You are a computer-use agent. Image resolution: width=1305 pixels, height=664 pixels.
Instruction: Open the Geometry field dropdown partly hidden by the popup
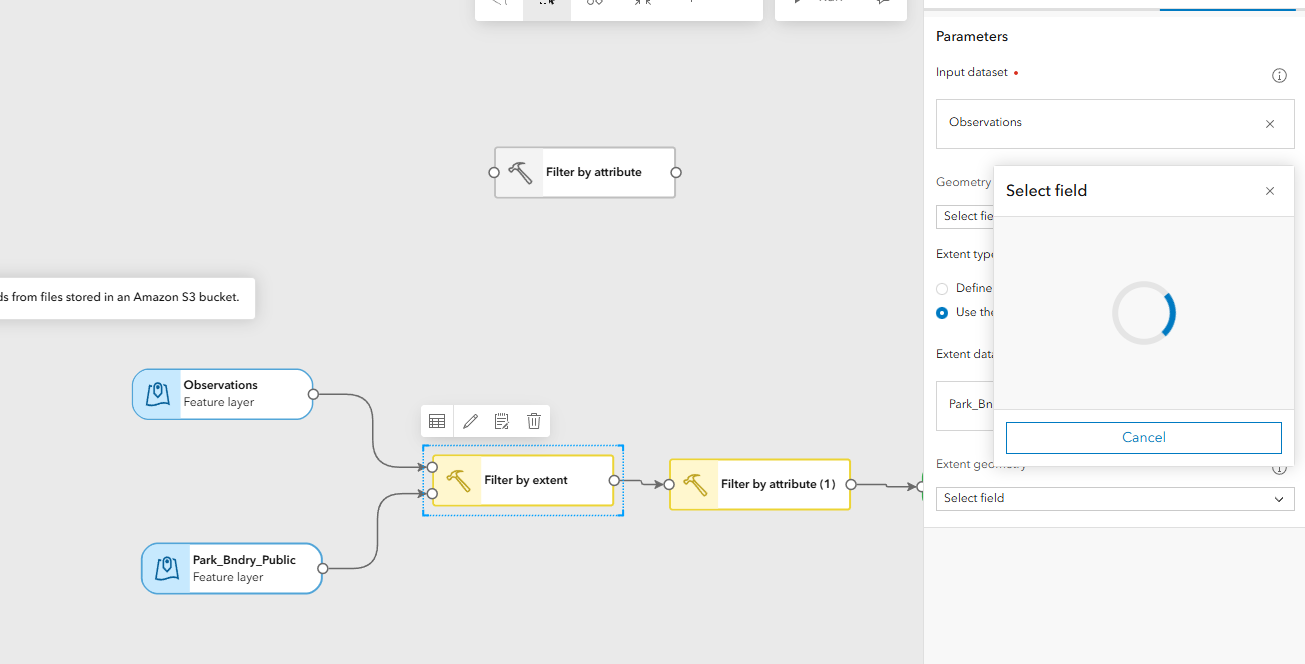pos(965,216)
